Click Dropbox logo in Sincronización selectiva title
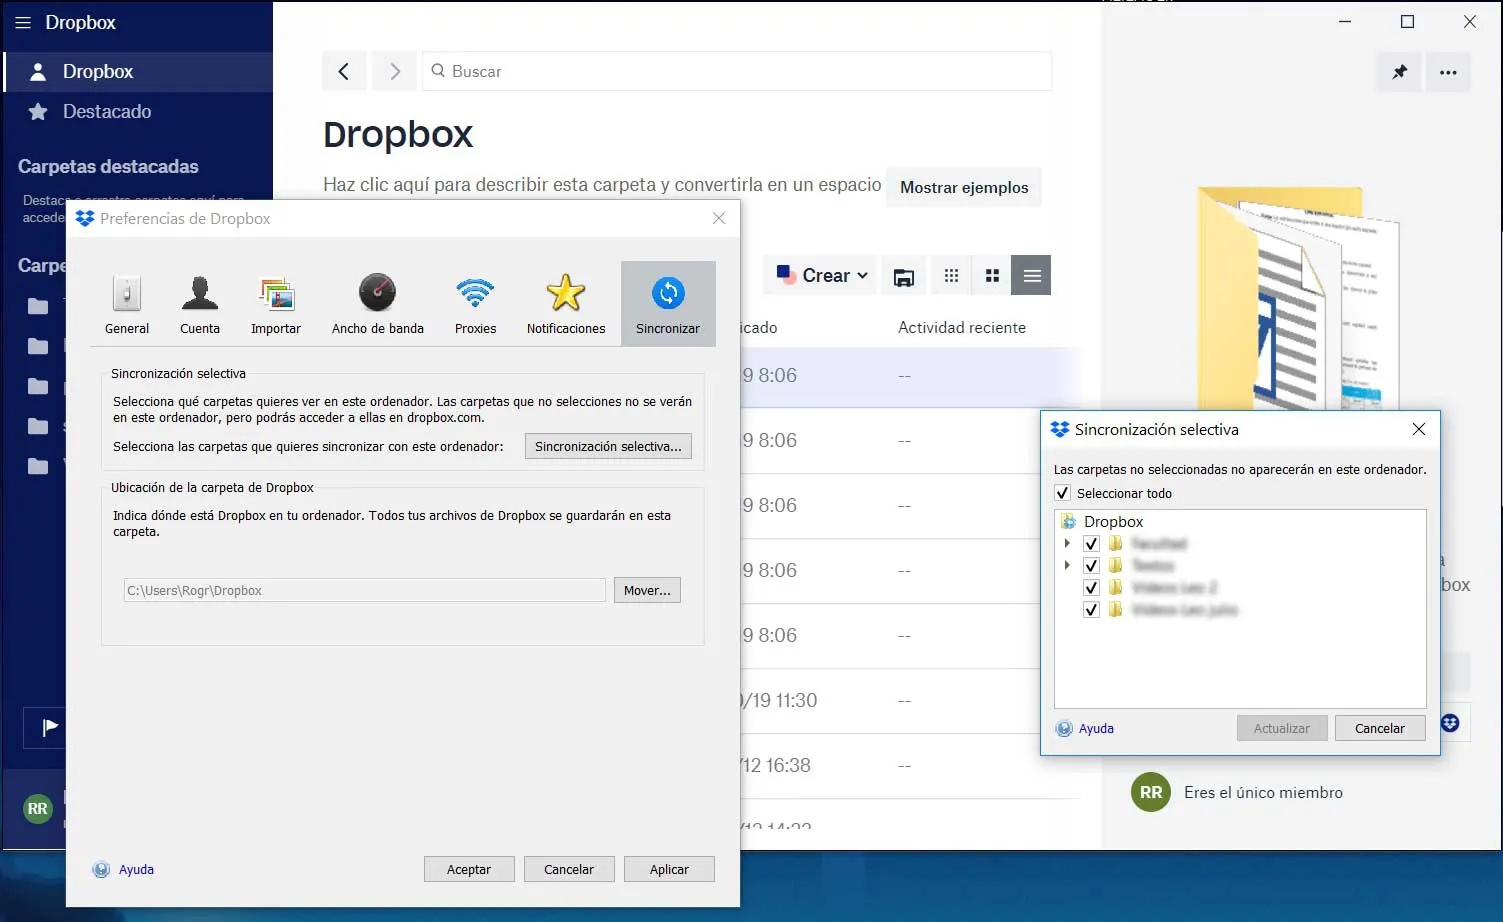Viewport: 1503px width, 922px height. (1060, 429)
